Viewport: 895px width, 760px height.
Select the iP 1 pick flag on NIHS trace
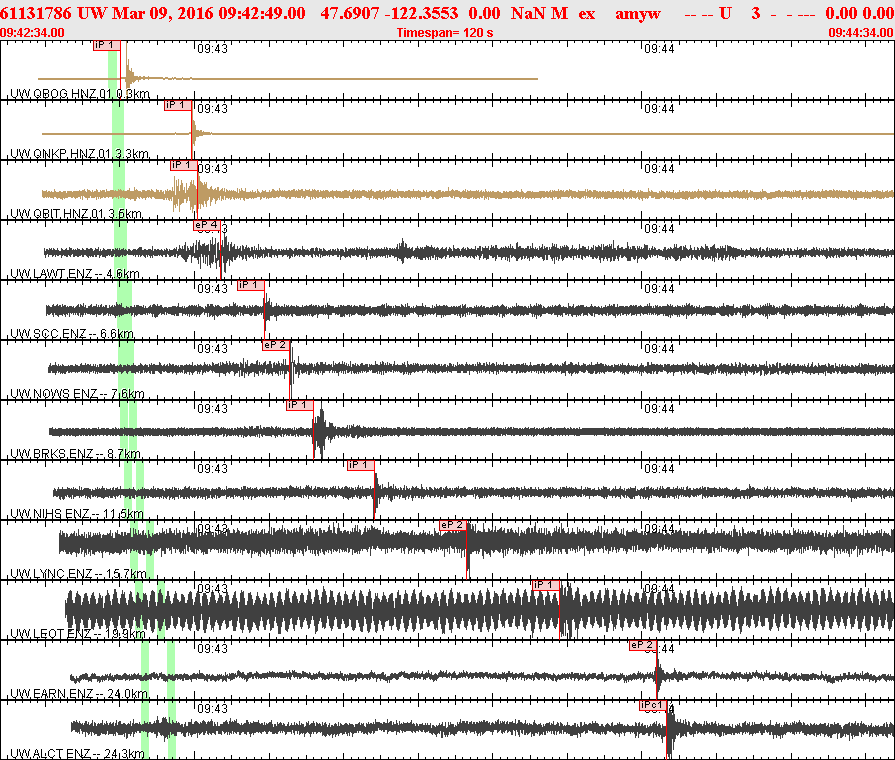361,465
